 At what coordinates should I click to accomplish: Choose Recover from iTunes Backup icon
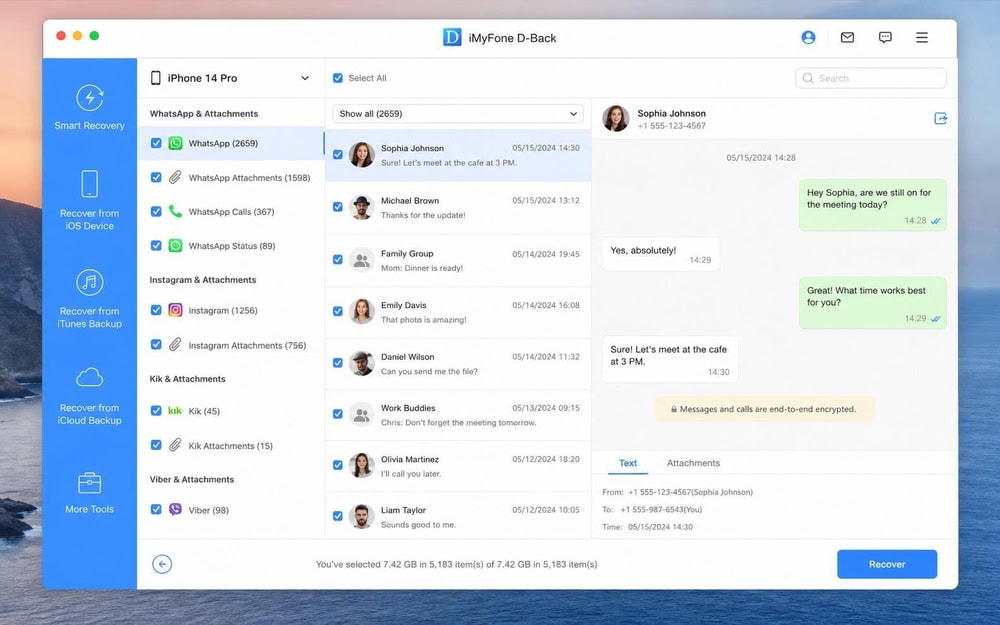click(89, 283)
